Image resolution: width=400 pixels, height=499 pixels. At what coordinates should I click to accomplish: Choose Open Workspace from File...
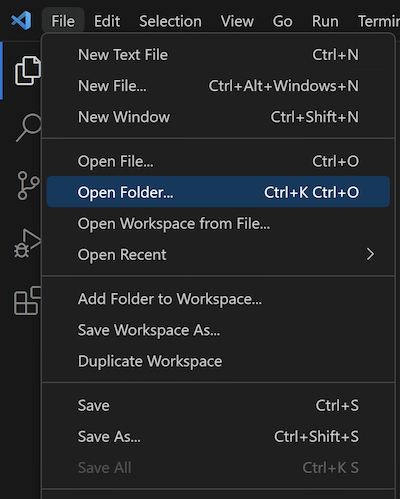[218, 223]
